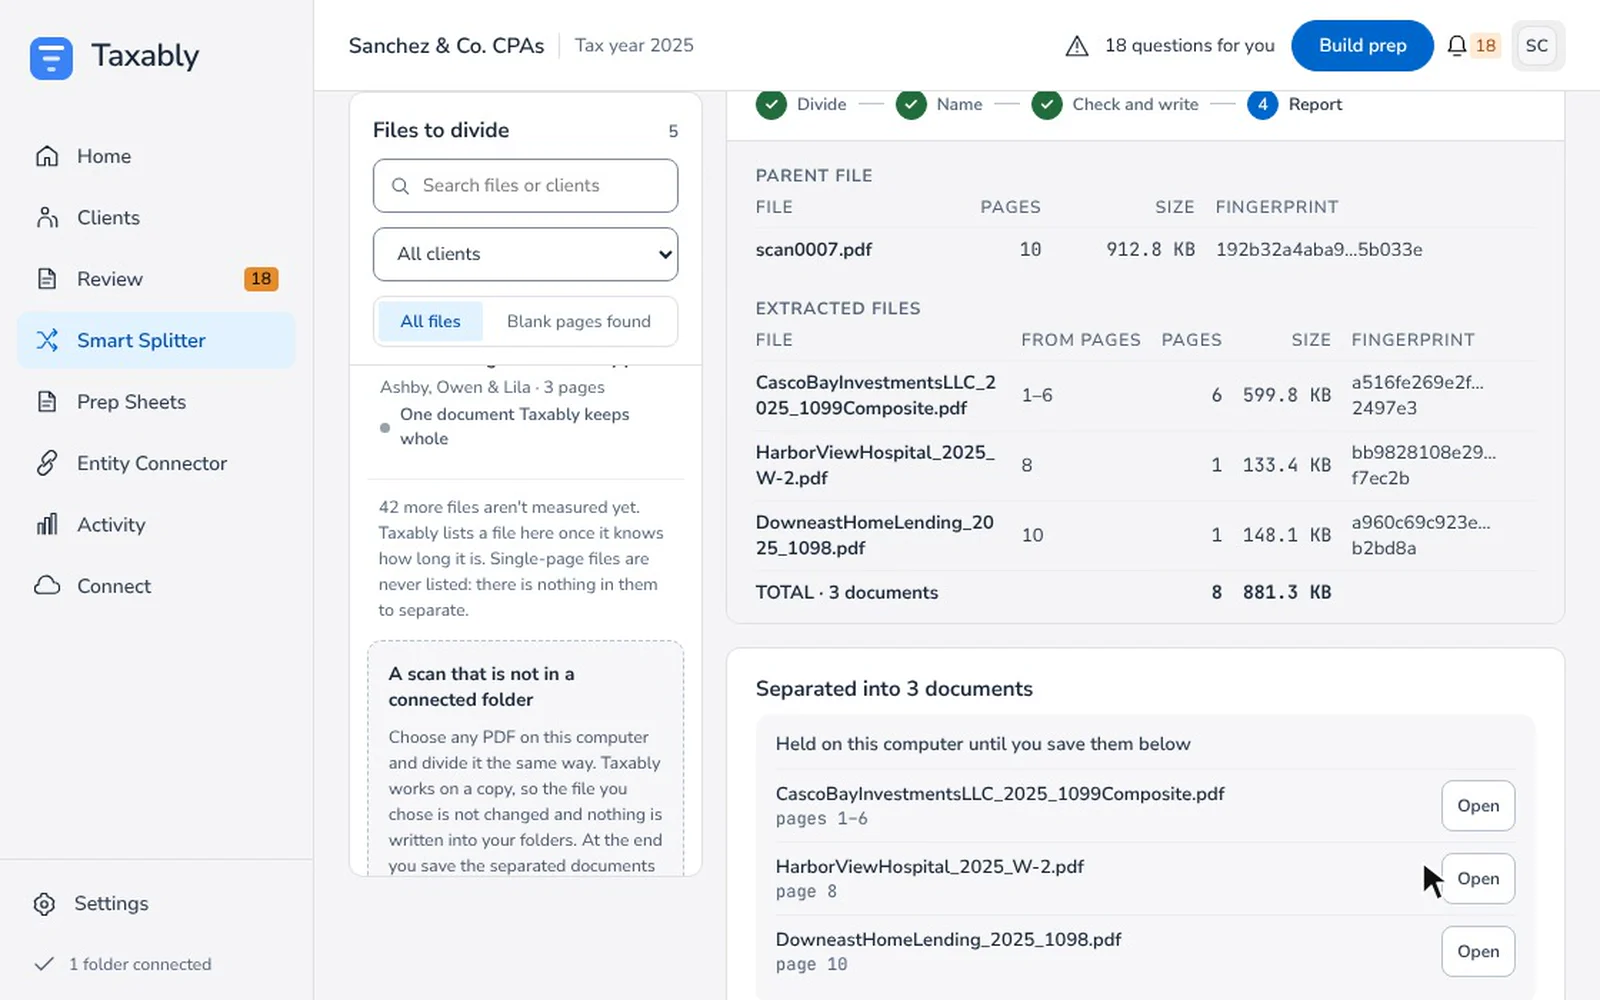Open DowneastHomeLending_2025_1098.pdf with its Open button
This screenshot has width=1600, height=1000.
pos(1478,952)
